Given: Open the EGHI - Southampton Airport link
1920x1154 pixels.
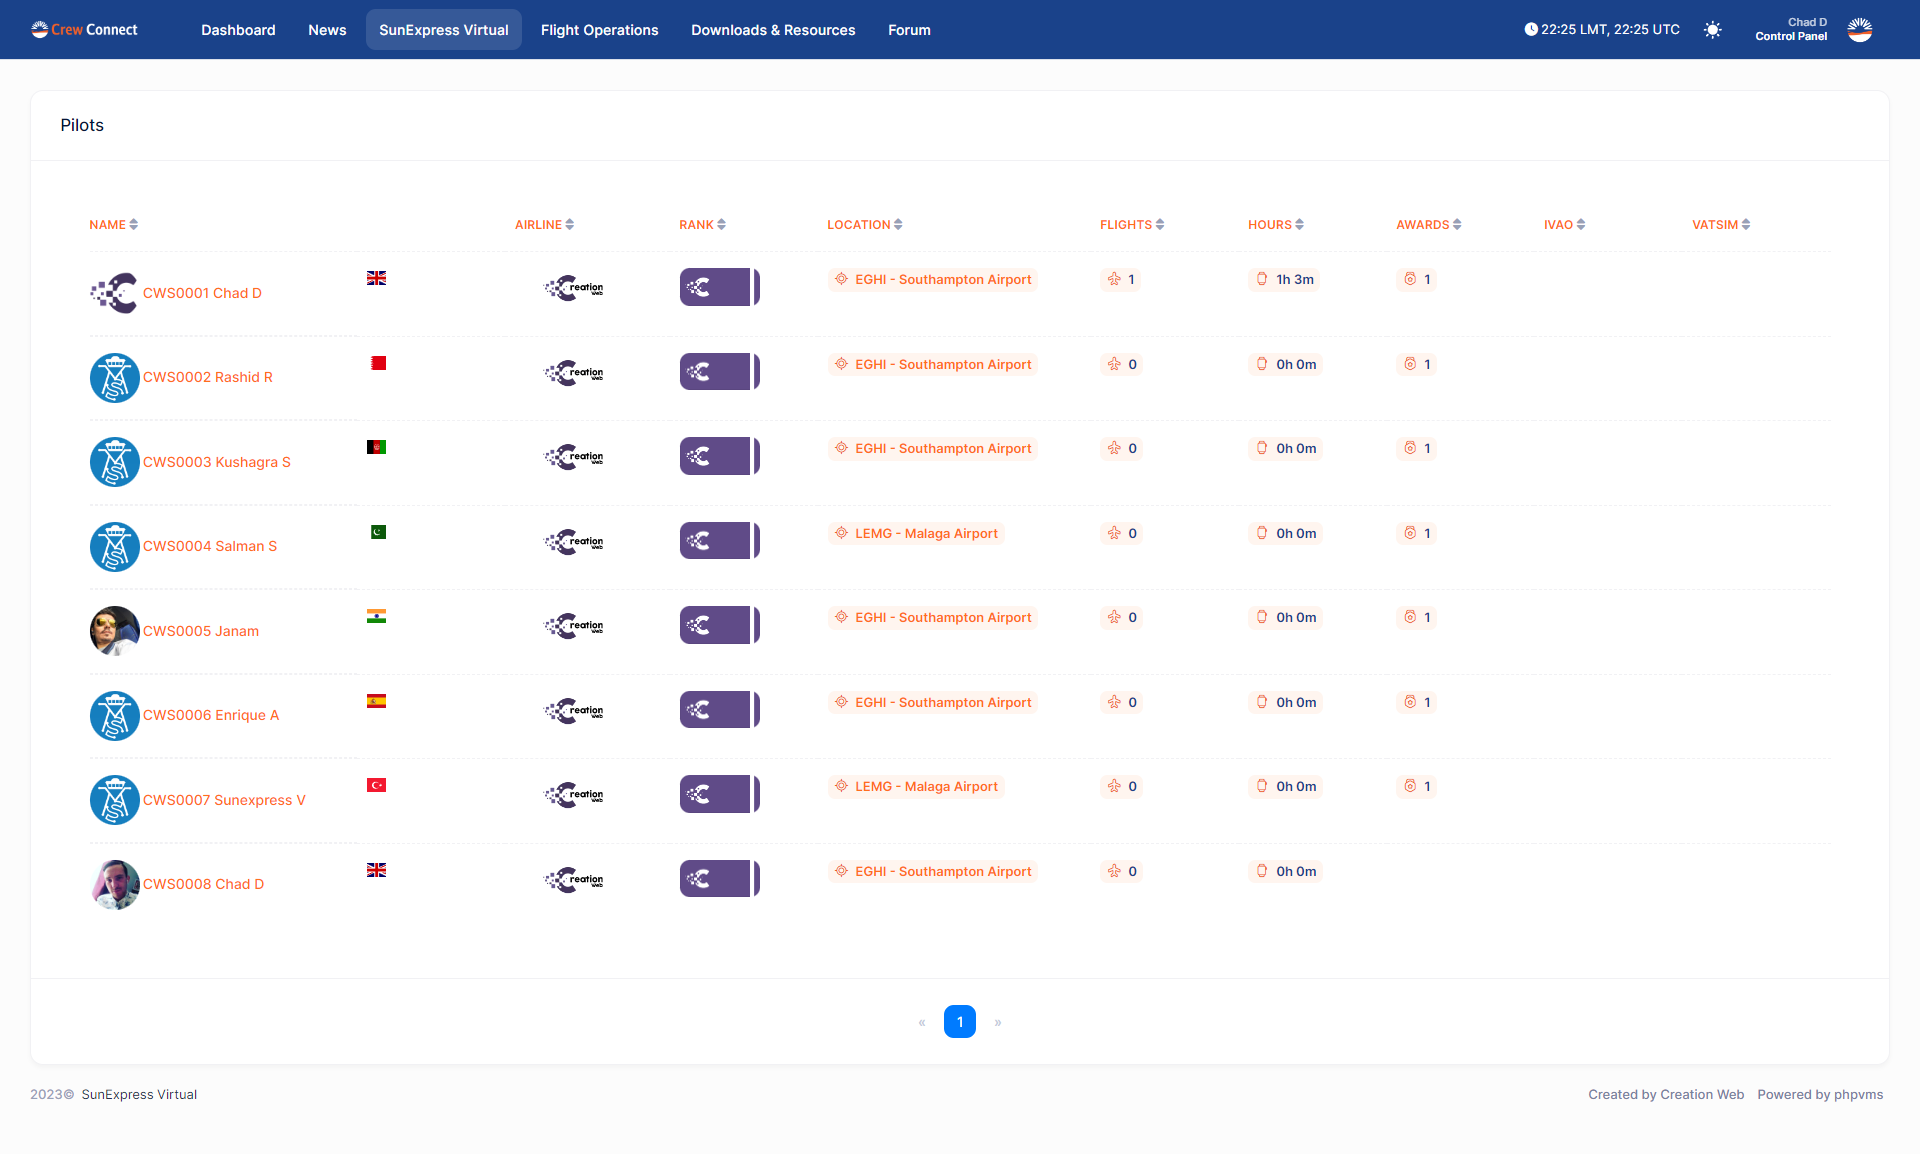Looking at the screenshot, I should coord(943,279).
